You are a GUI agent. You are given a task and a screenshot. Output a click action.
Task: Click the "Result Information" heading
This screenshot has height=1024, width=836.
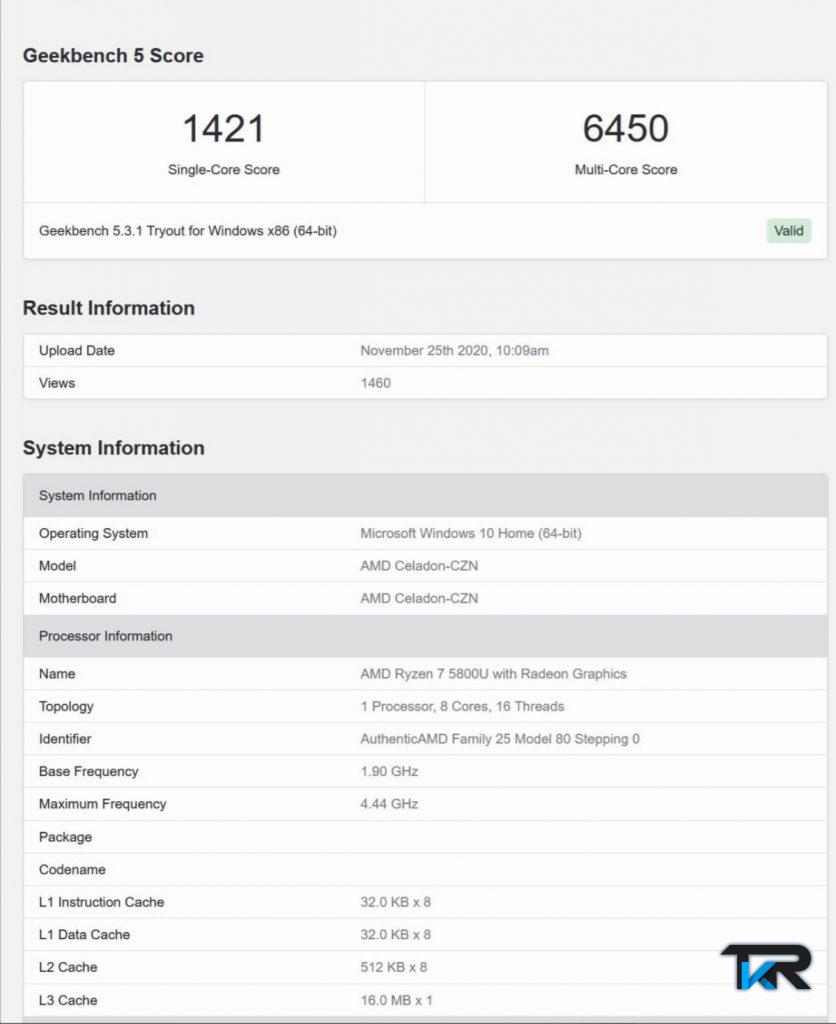108,308
